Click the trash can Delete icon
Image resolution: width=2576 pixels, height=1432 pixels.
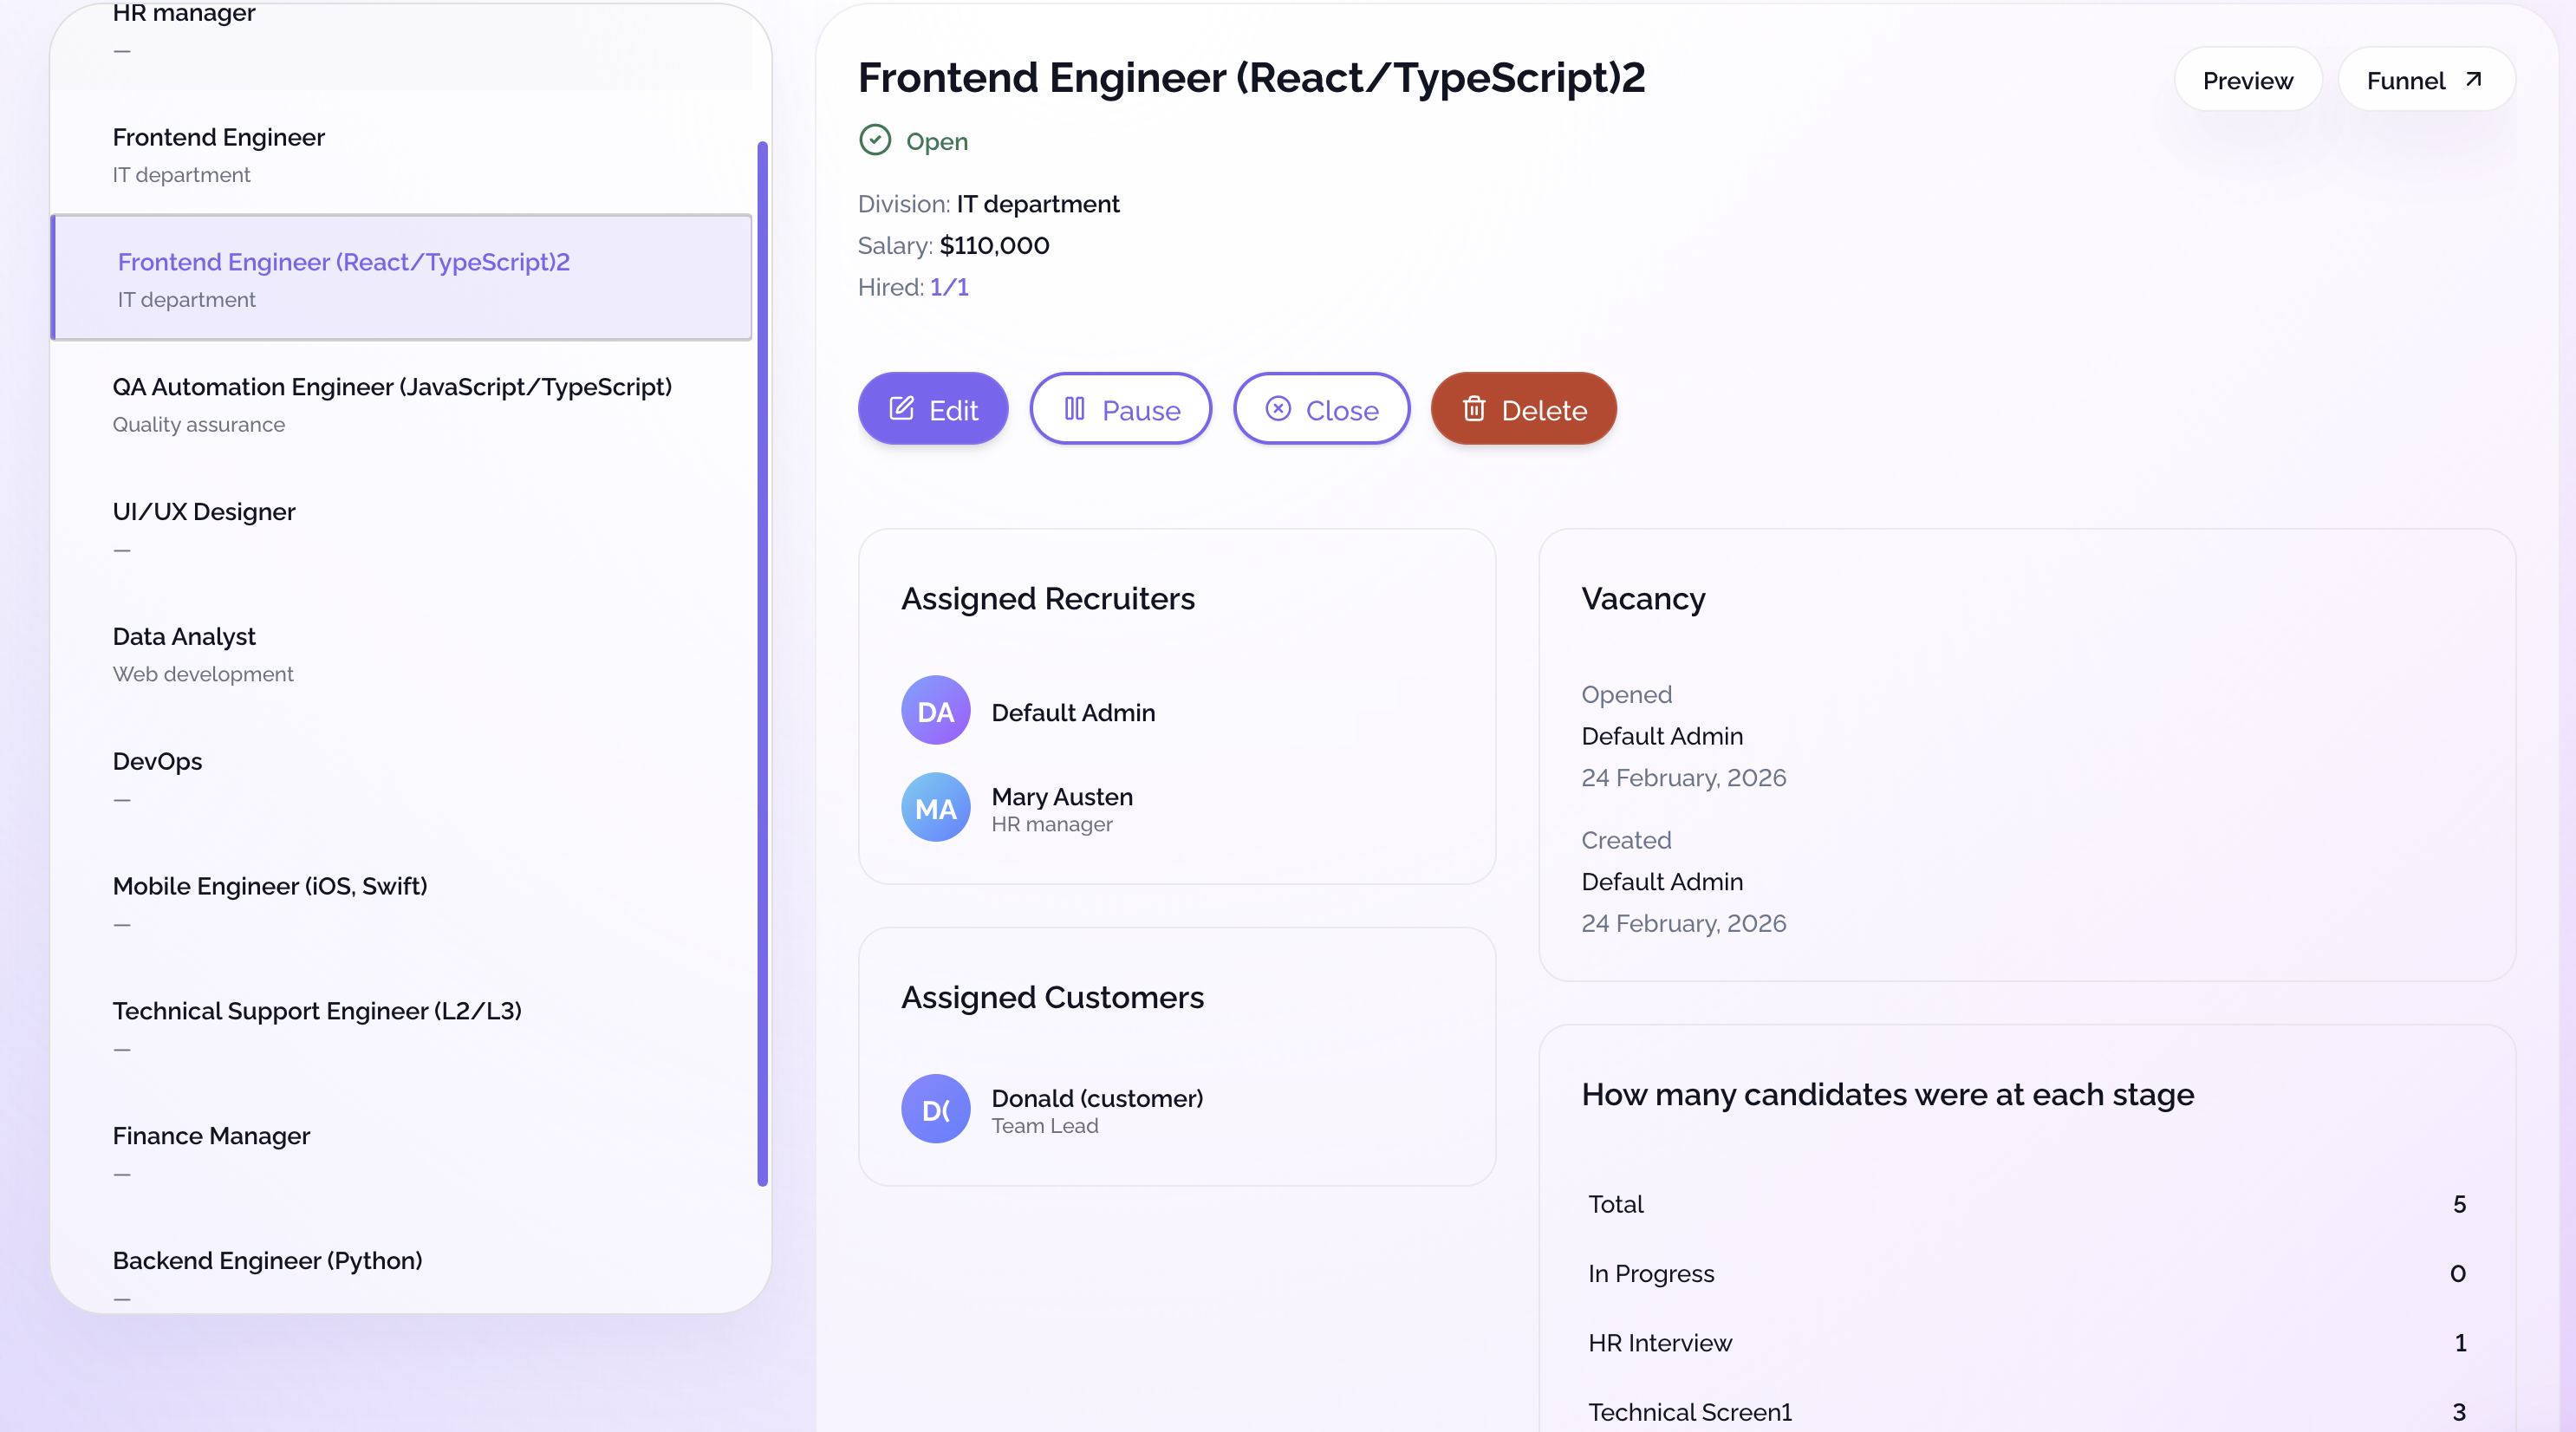click(1473, 408)
